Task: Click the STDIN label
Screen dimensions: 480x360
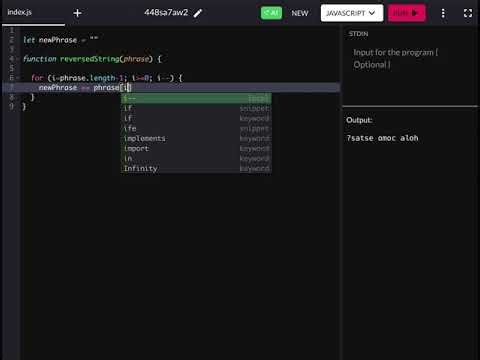Action: 358,34
